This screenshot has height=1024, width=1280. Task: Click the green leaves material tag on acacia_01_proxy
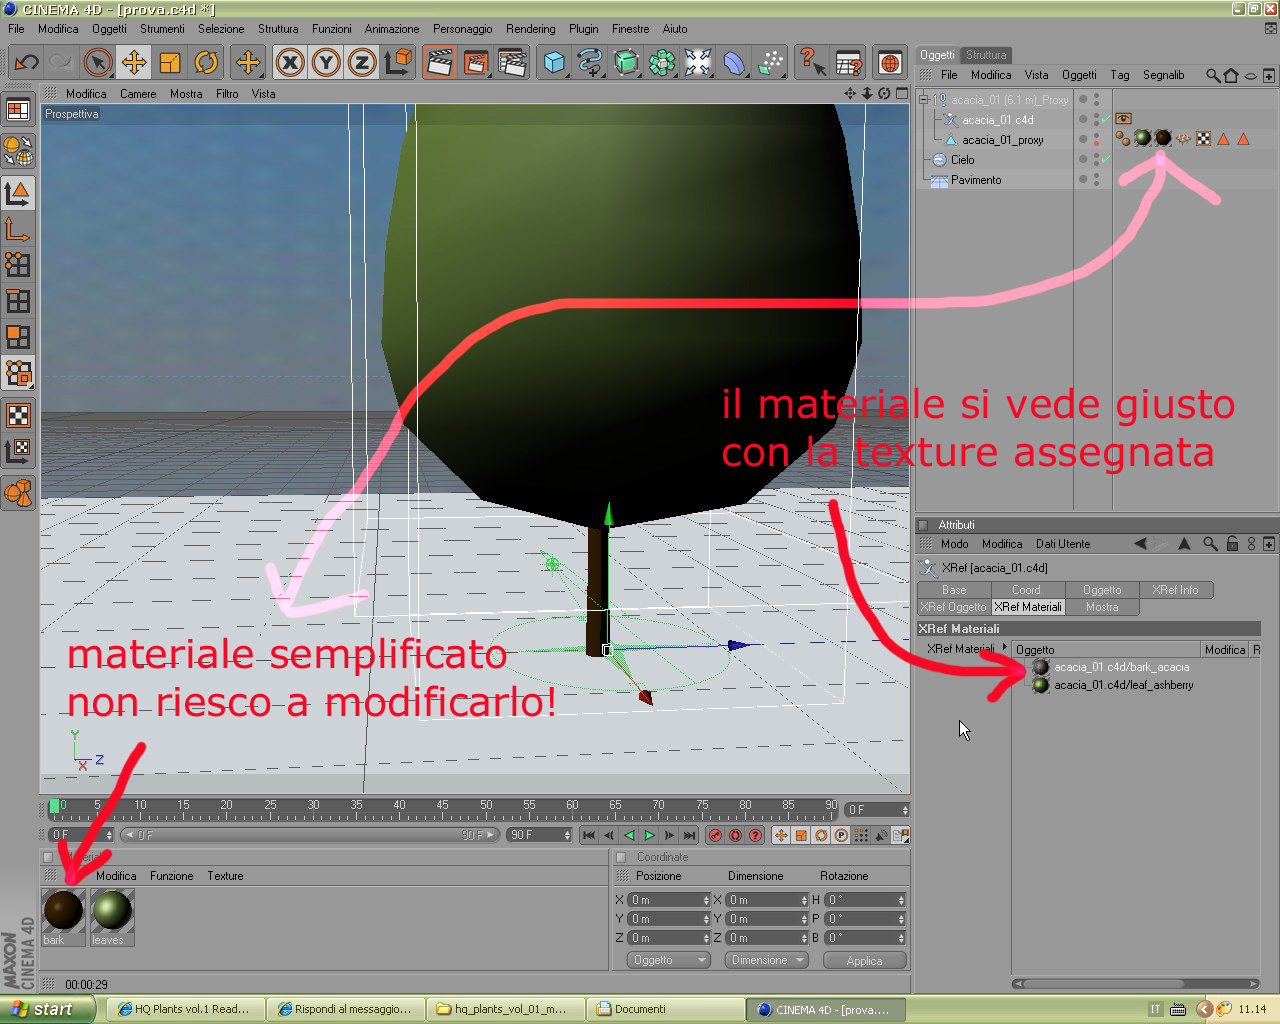tap(1142, 139)
